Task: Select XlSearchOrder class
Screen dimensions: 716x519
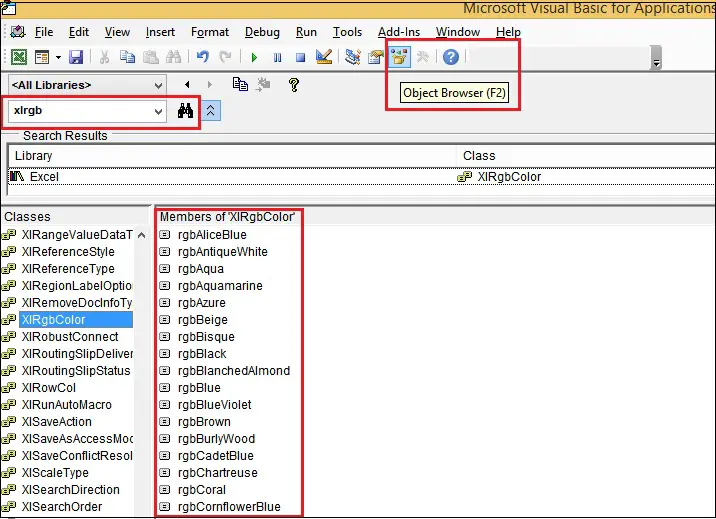Action: (62, 507)
